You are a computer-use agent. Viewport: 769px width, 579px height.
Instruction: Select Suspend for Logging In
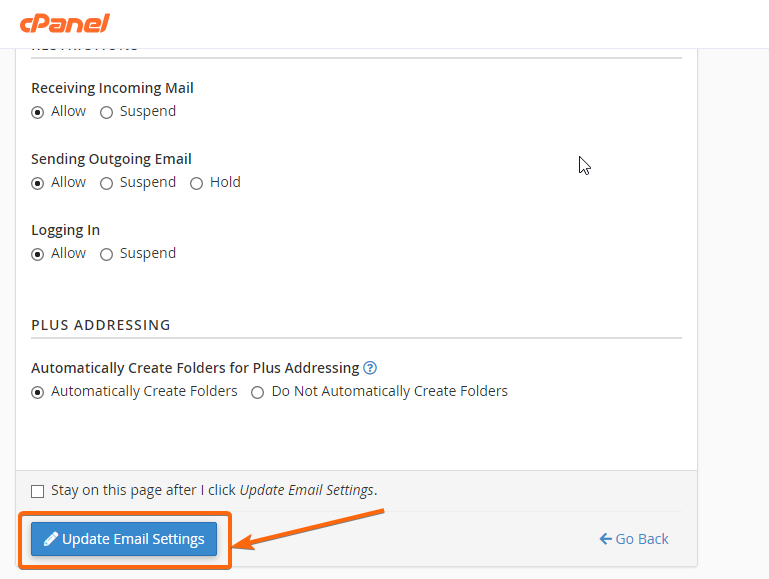point(106,254)
